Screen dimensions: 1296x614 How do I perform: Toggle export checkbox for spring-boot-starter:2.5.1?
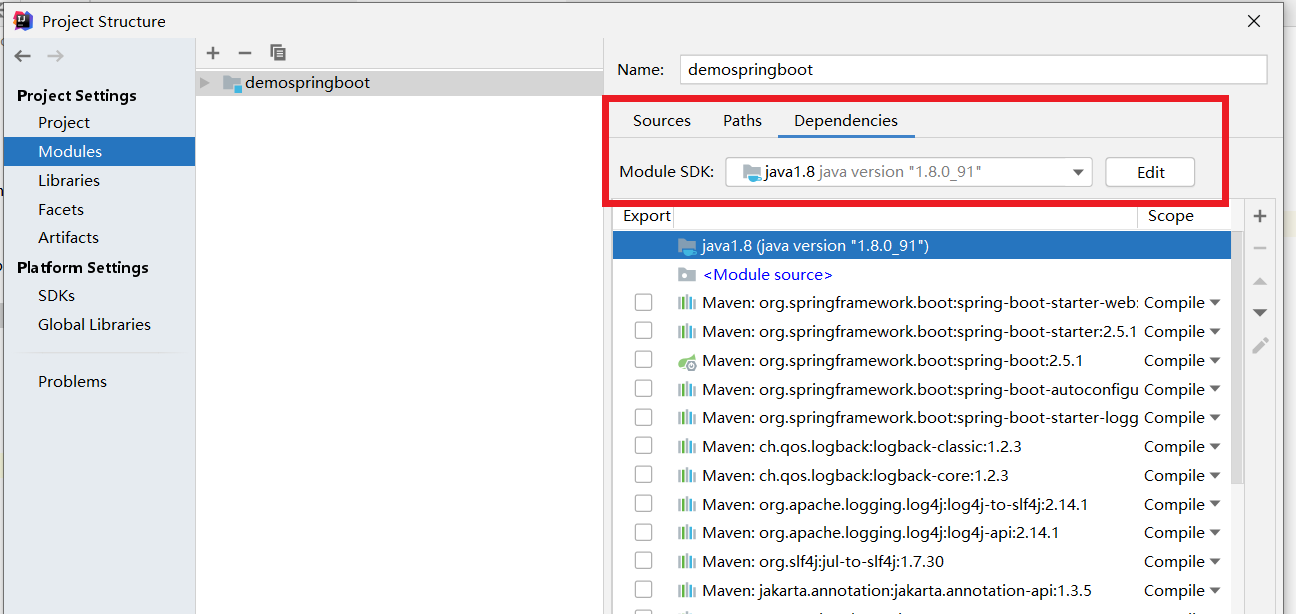click(x=643, y=331)
